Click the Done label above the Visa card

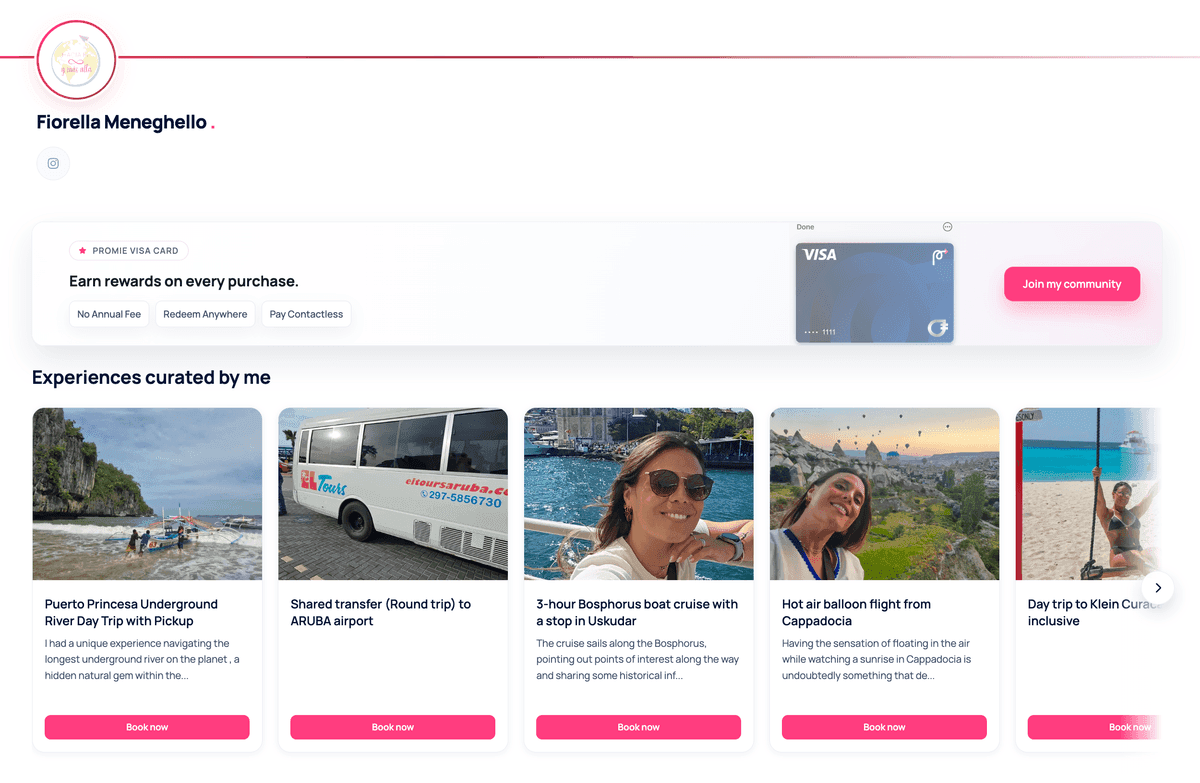tap(805, 227)
